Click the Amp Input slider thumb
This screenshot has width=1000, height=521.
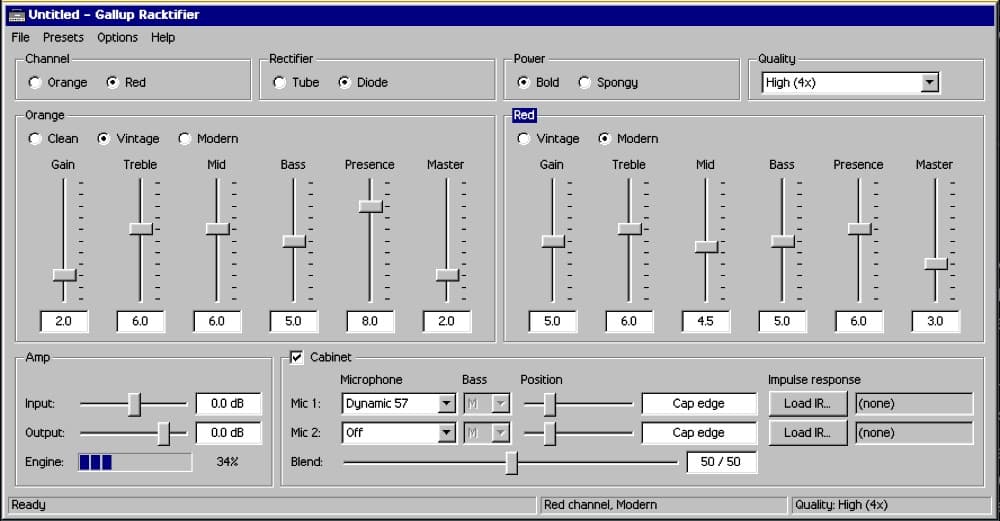pos(134,404)
